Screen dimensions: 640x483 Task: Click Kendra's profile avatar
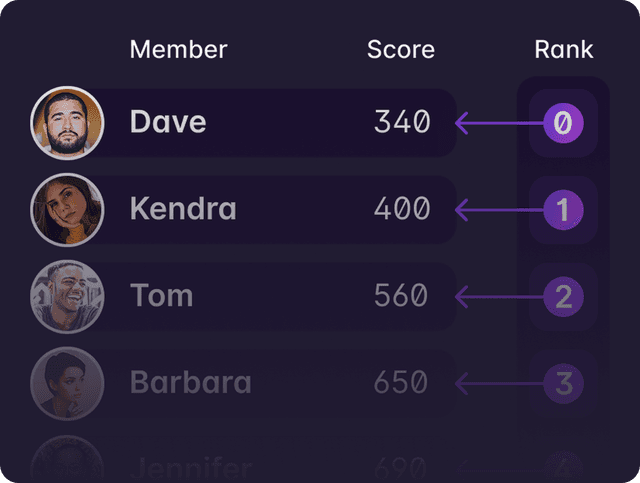[x=67, y=210]
